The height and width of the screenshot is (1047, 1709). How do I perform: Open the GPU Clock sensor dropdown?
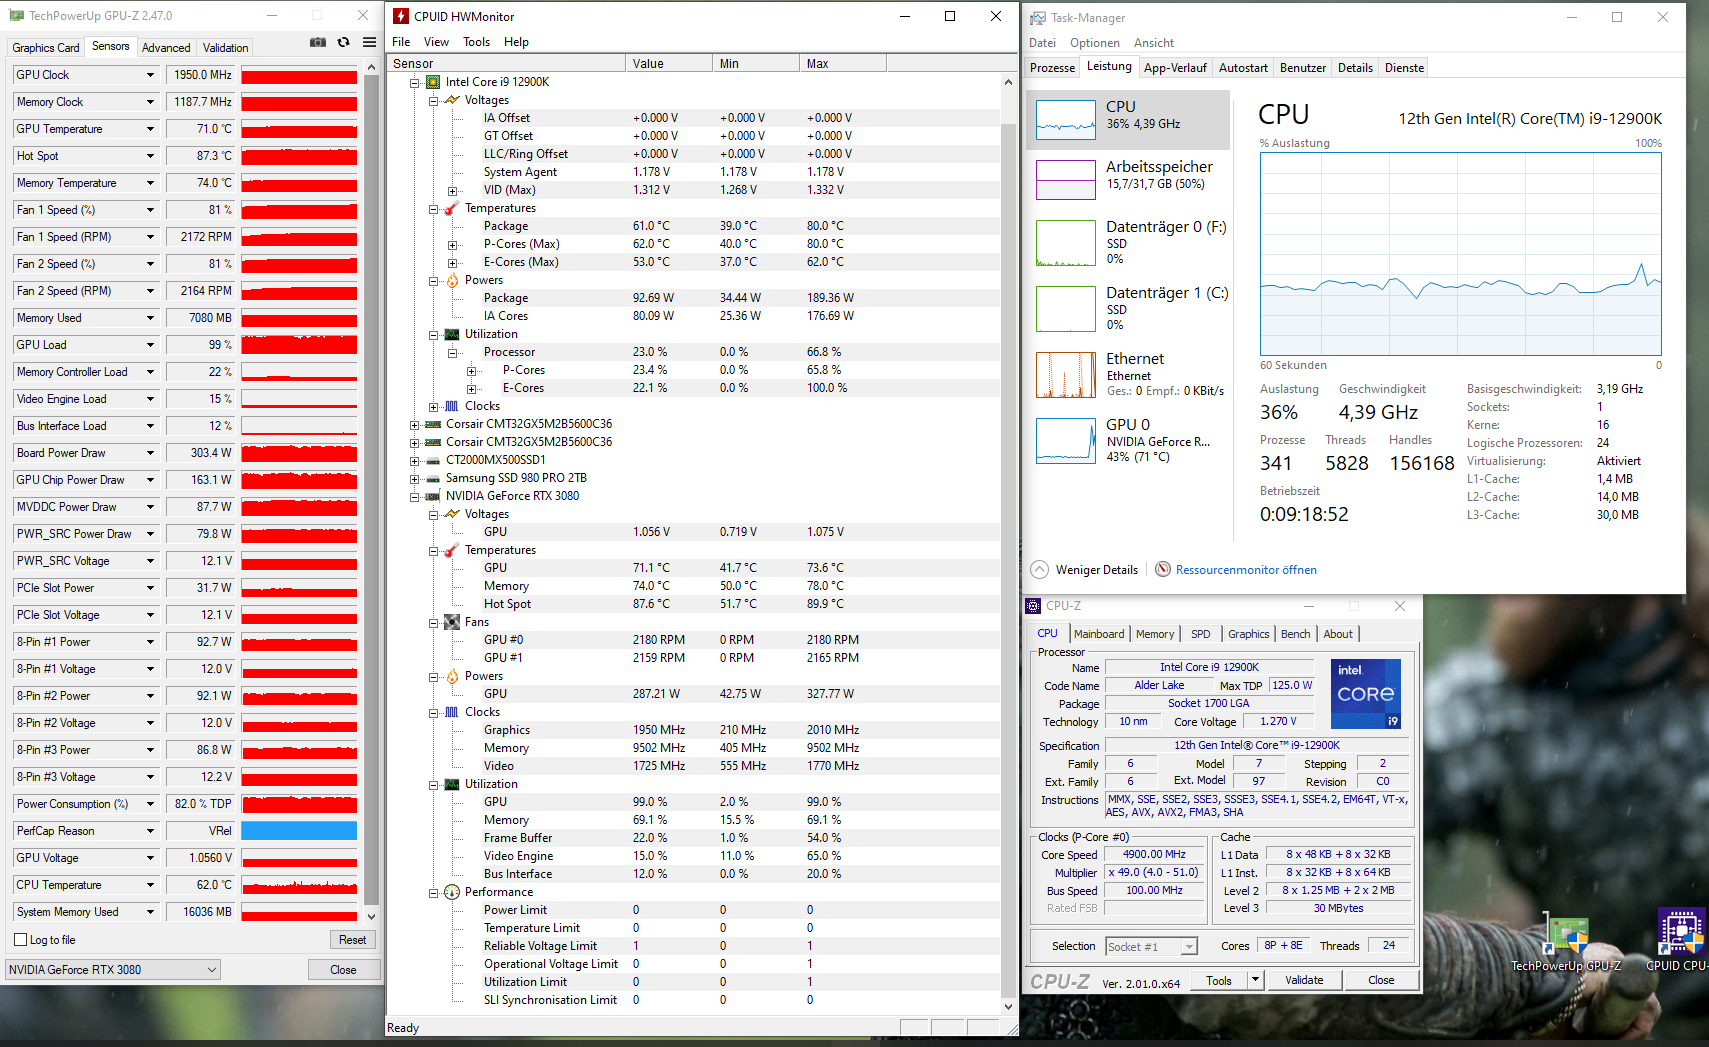click(x=151, y=75)
